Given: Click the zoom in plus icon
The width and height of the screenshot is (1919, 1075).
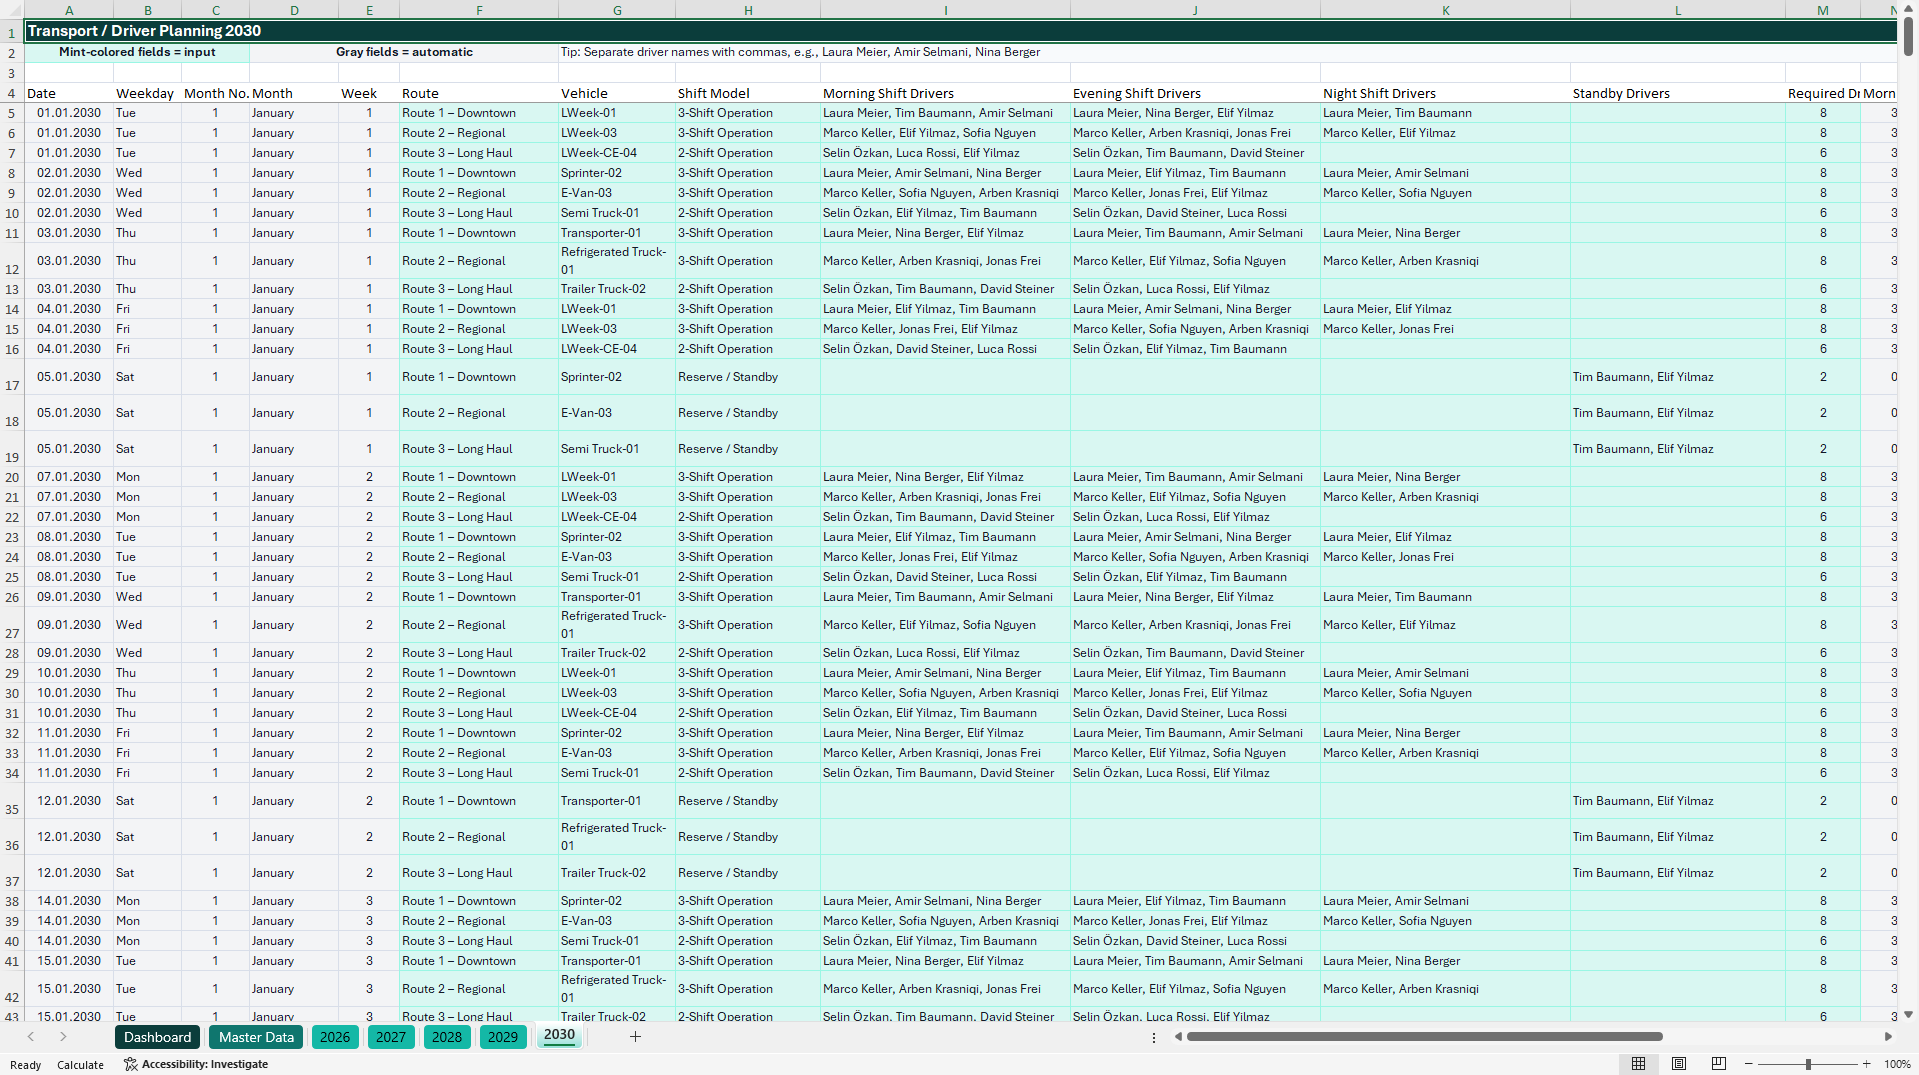Looking at the screenshot, I should pyautogui.click(x=1866, y=1064).
